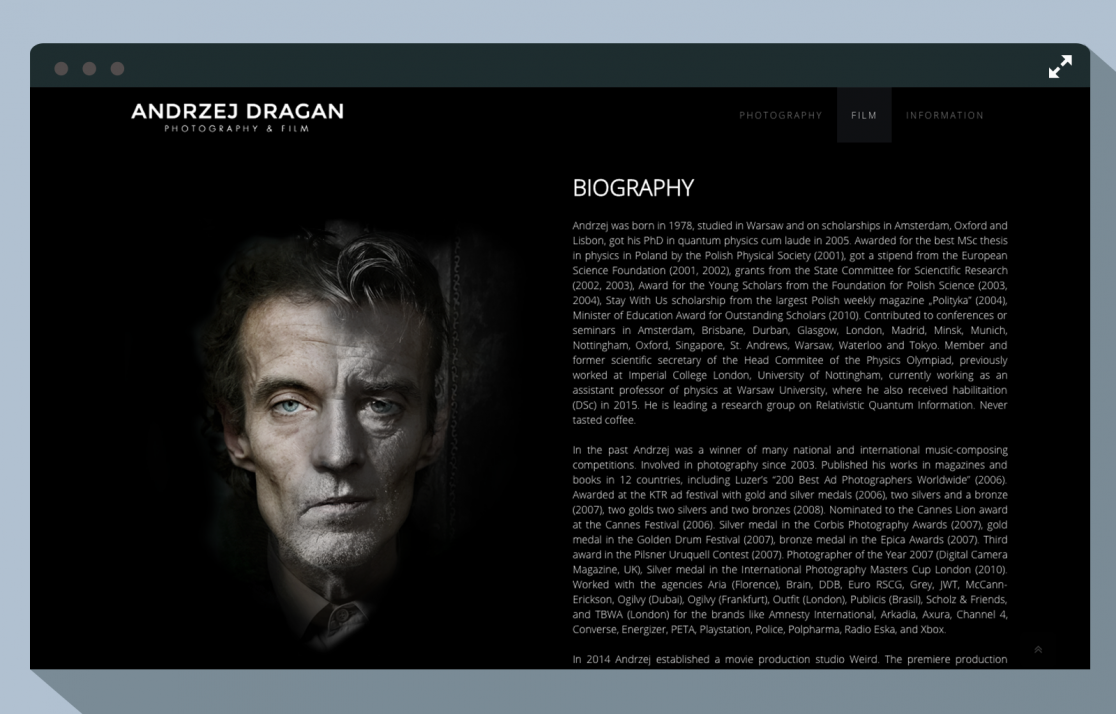Open the Information menu item
The image size is (1116, 714).
pyautogui.click(x=944, y=115)
